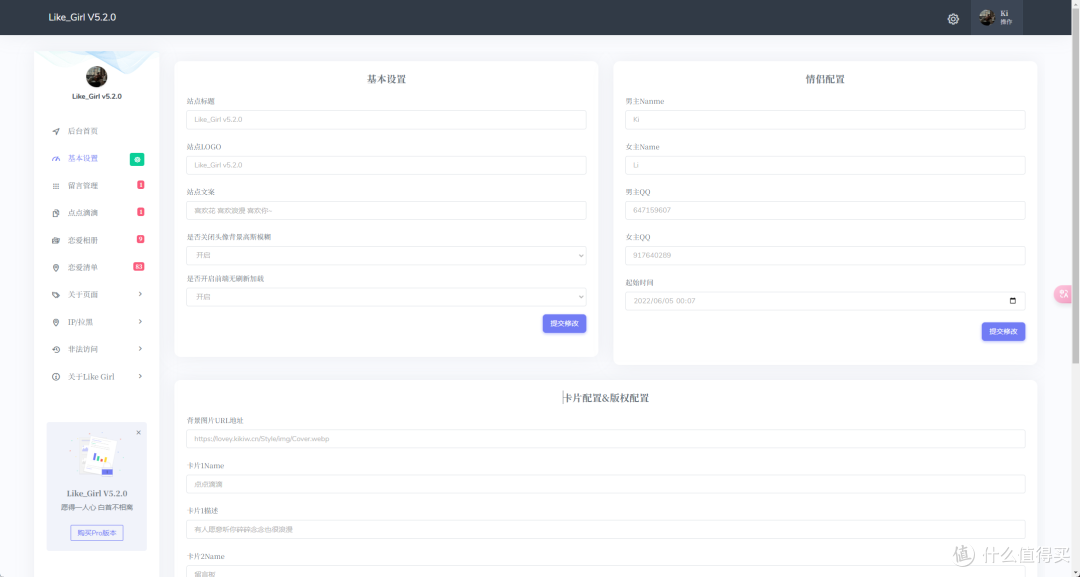
Task: Click the 愿得一人心 白首不相离 text
Action: (96, 507)
